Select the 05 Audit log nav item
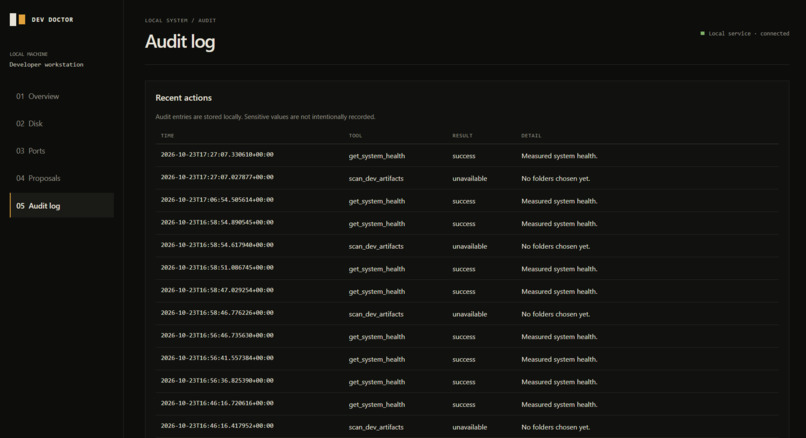The height and width of the screenshot is (438, 806). pos(62,206)
